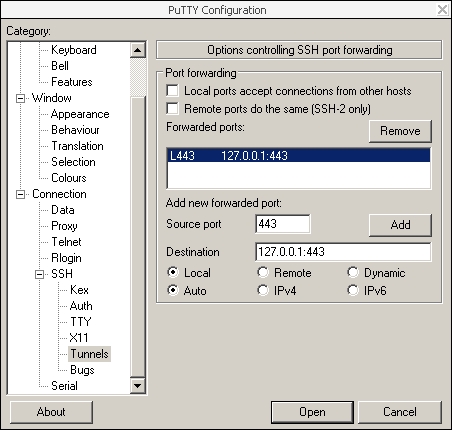Screen dimensions: 452x430
Task: Open the Data category
Action: (x=63, y=210)
